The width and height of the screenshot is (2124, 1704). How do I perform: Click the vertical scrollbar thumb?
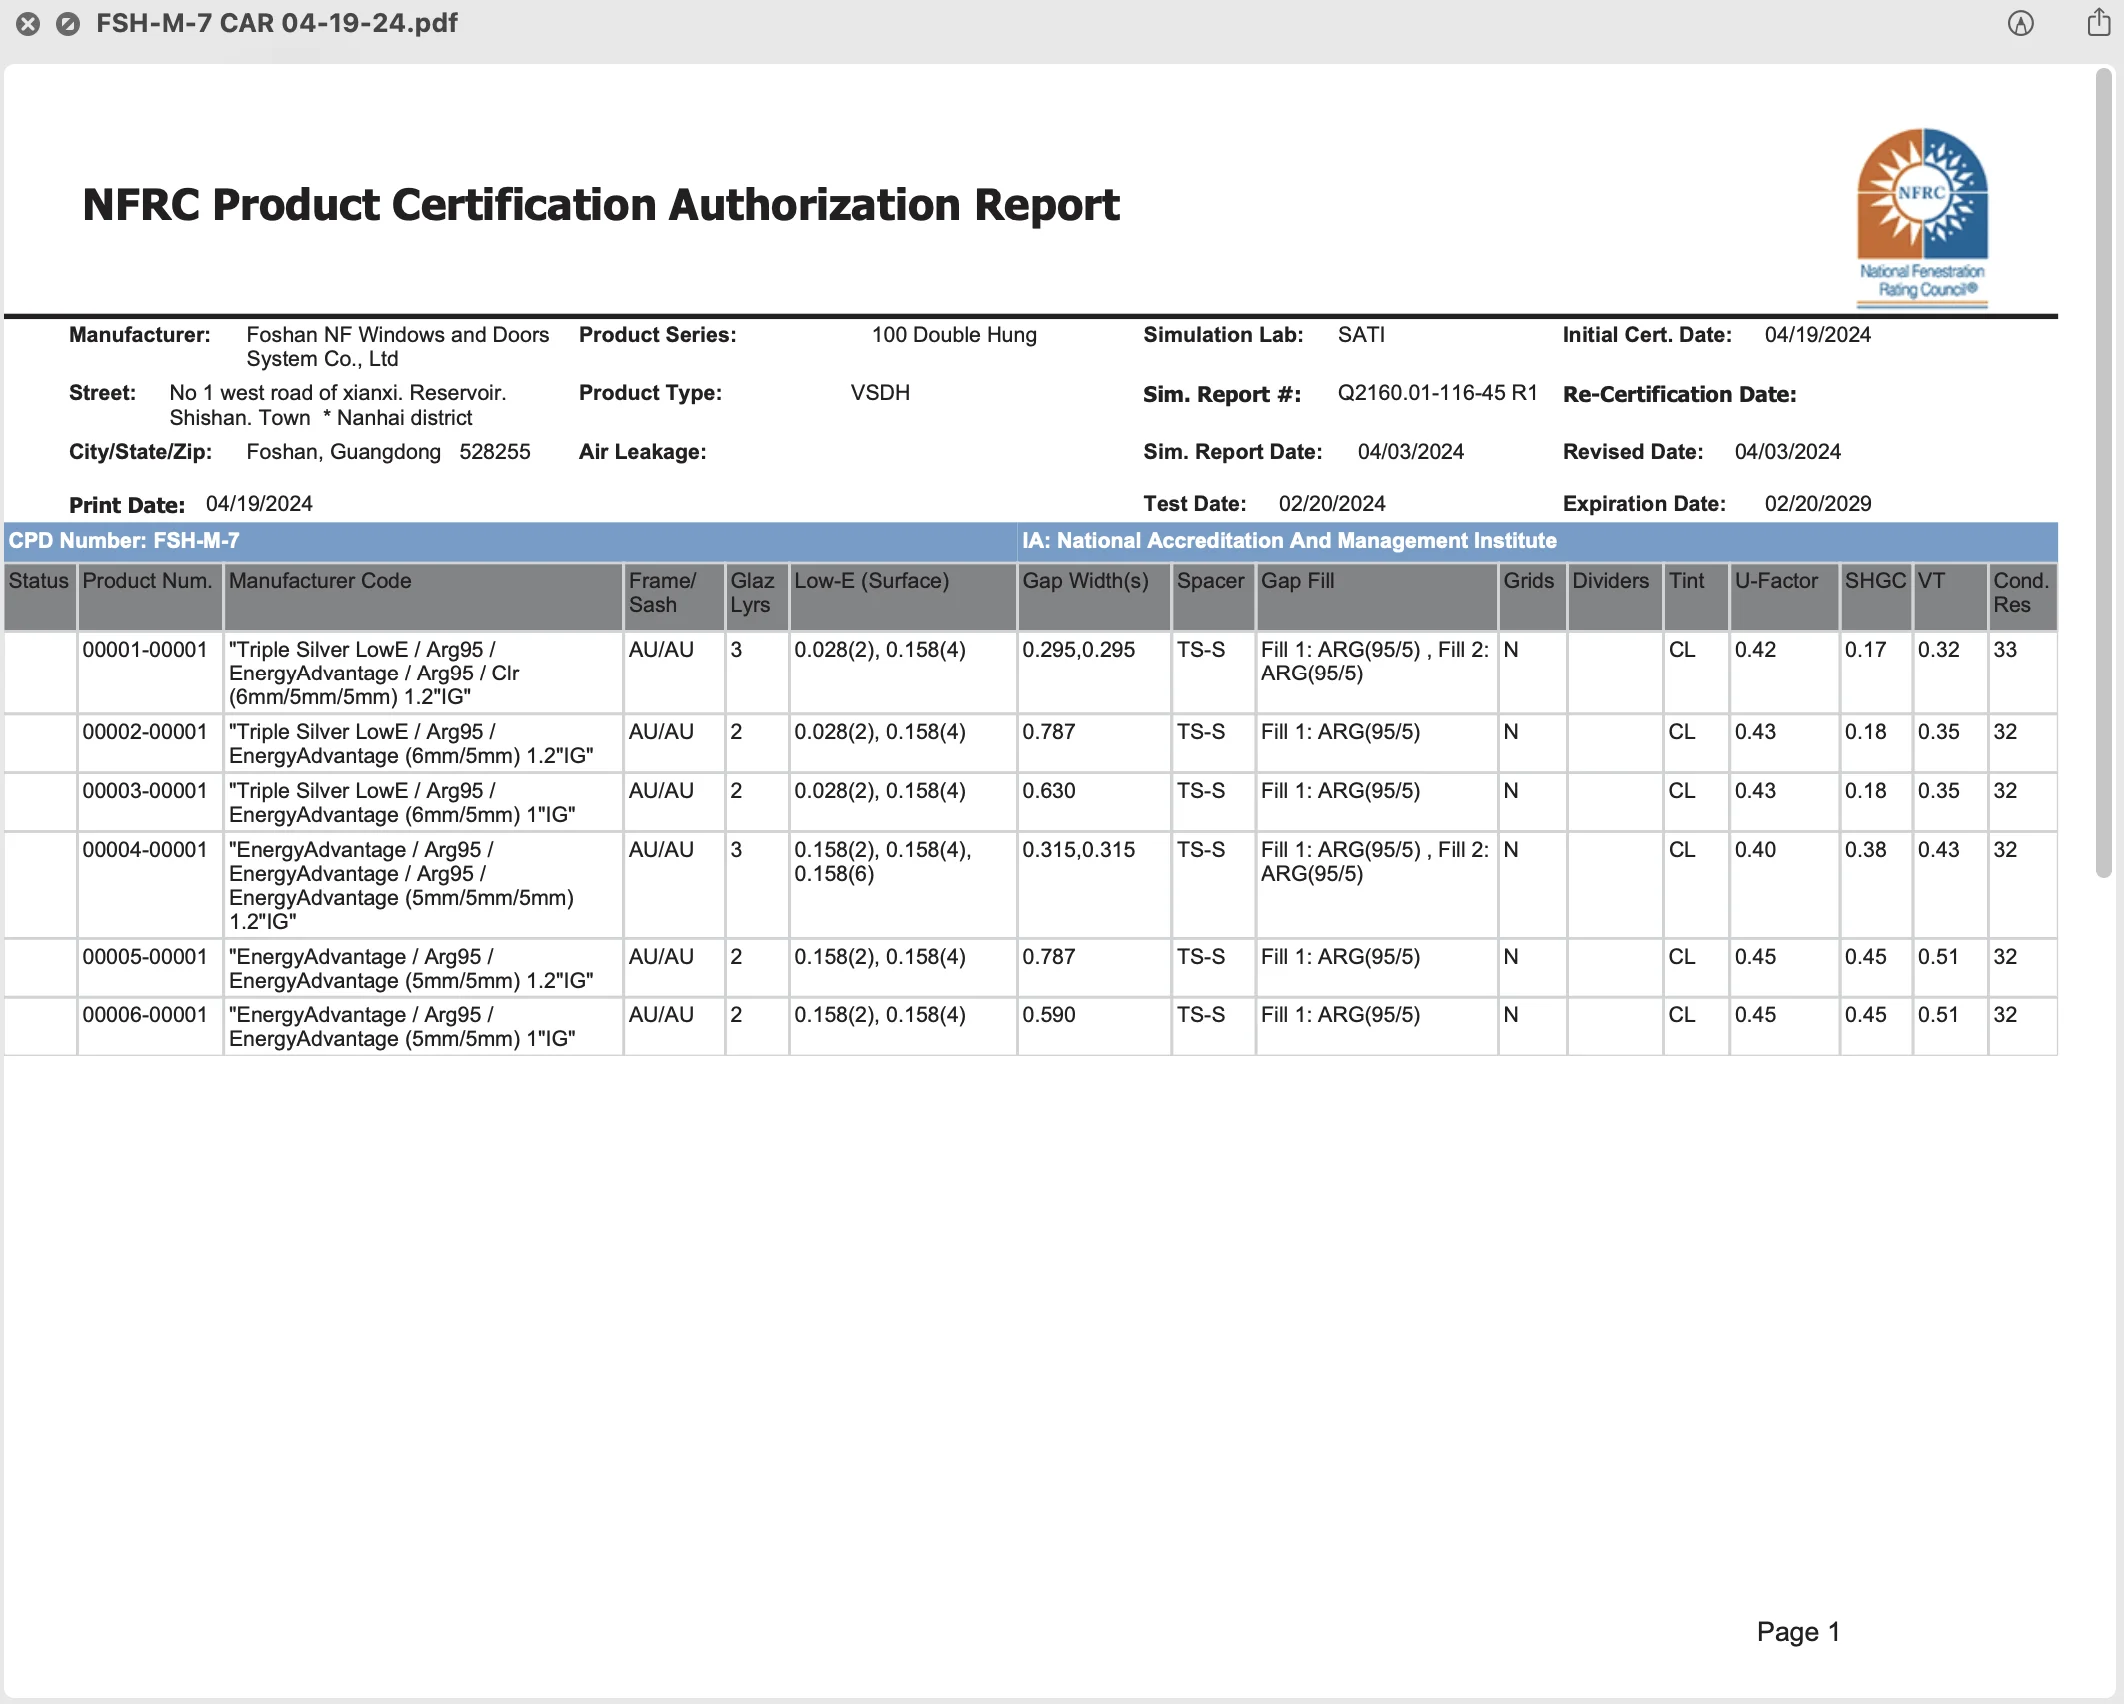tap(2103, 470)
